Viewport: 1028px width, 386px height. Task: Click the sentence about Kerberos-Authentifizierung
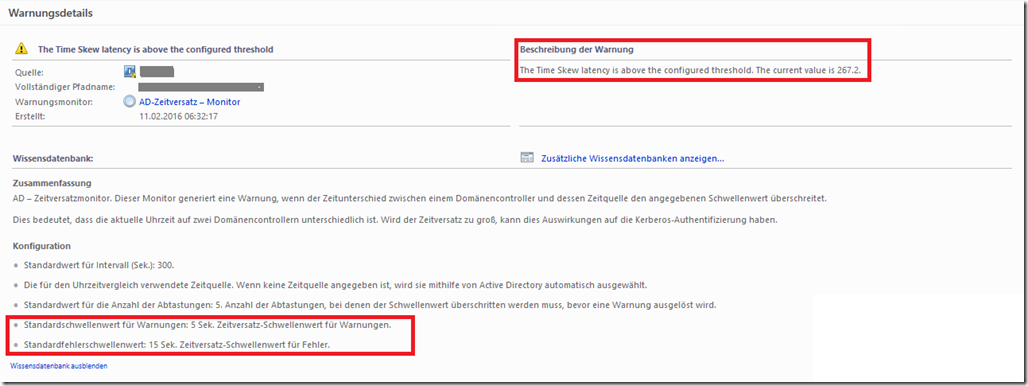395,220
